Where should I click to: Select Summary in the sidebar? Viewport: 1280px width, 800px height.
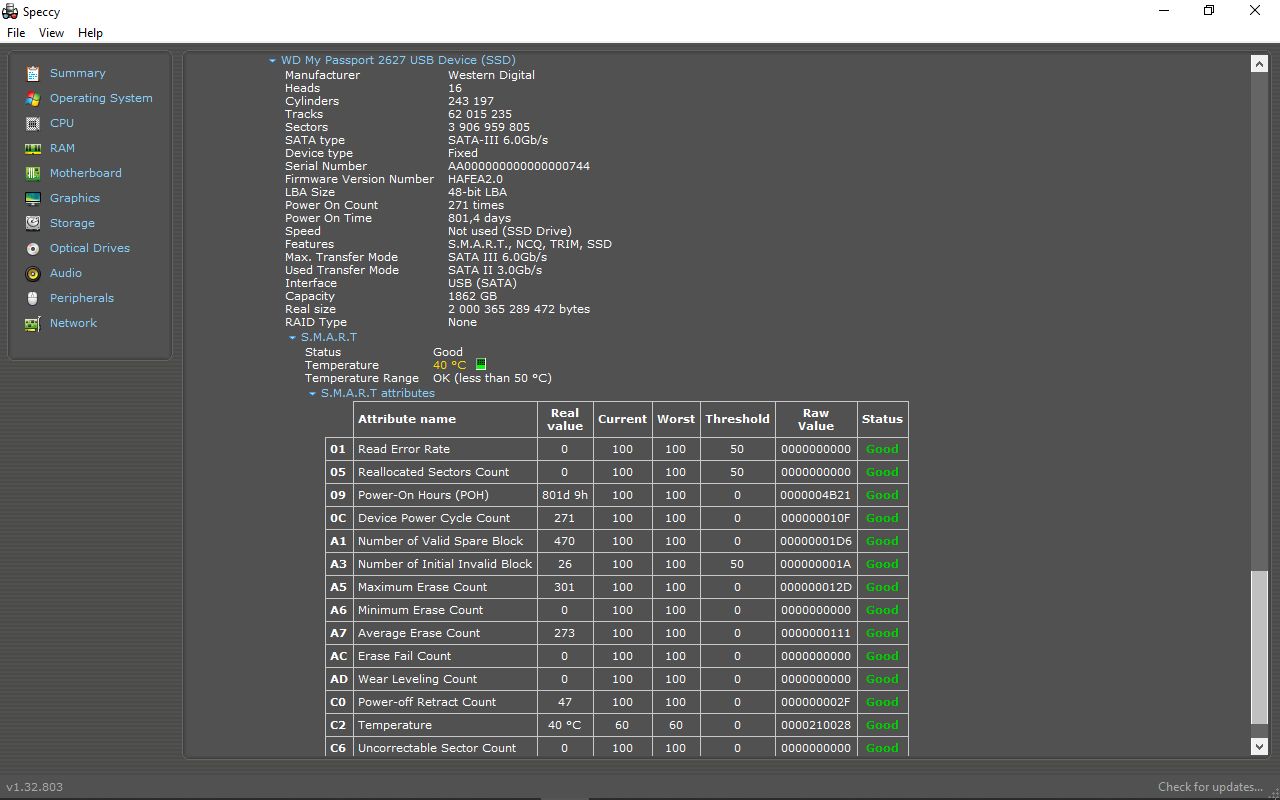(77, 73)
